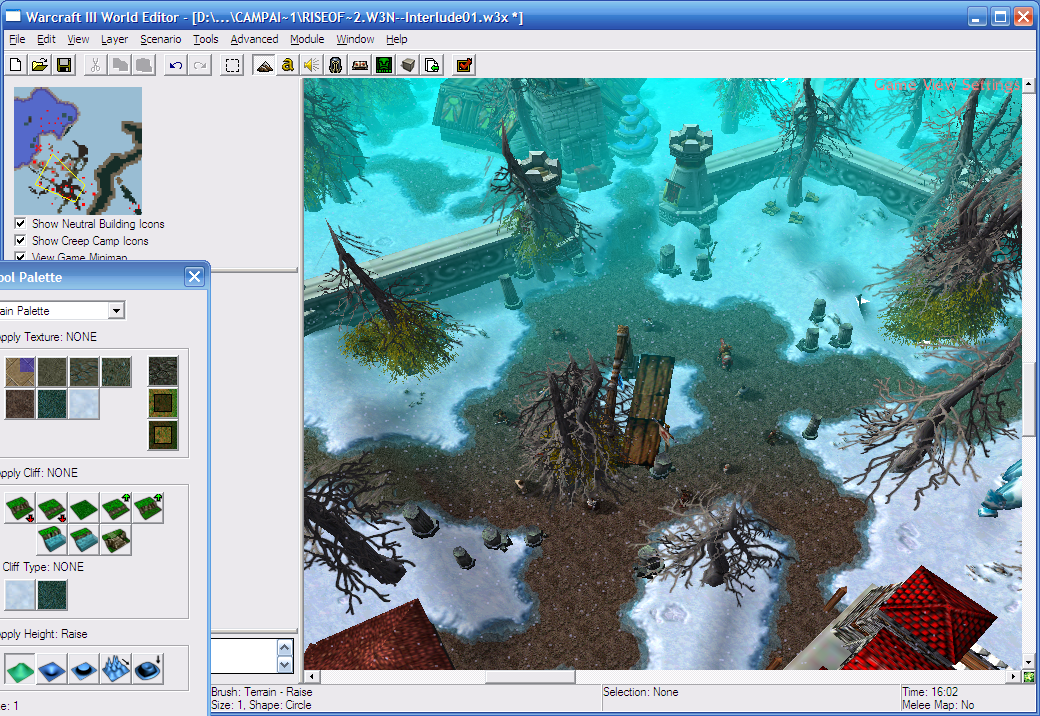The width and height of the screenshot is (1040, 716).
Task: Click 'Melee Map: No' status text
Action: coord(938,705)
